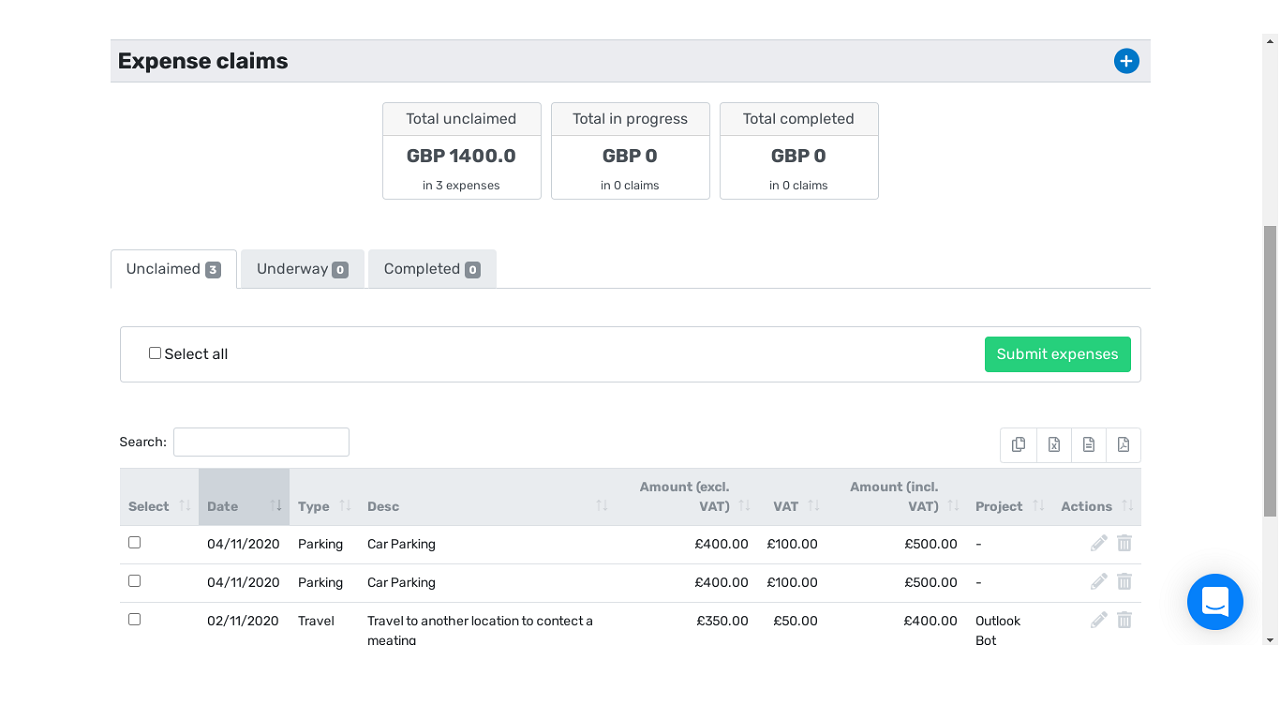The height and width of the screenshot is (720, 1280).
Task: Check the first Car Parking row checkbox
Action: pos(134,542)
